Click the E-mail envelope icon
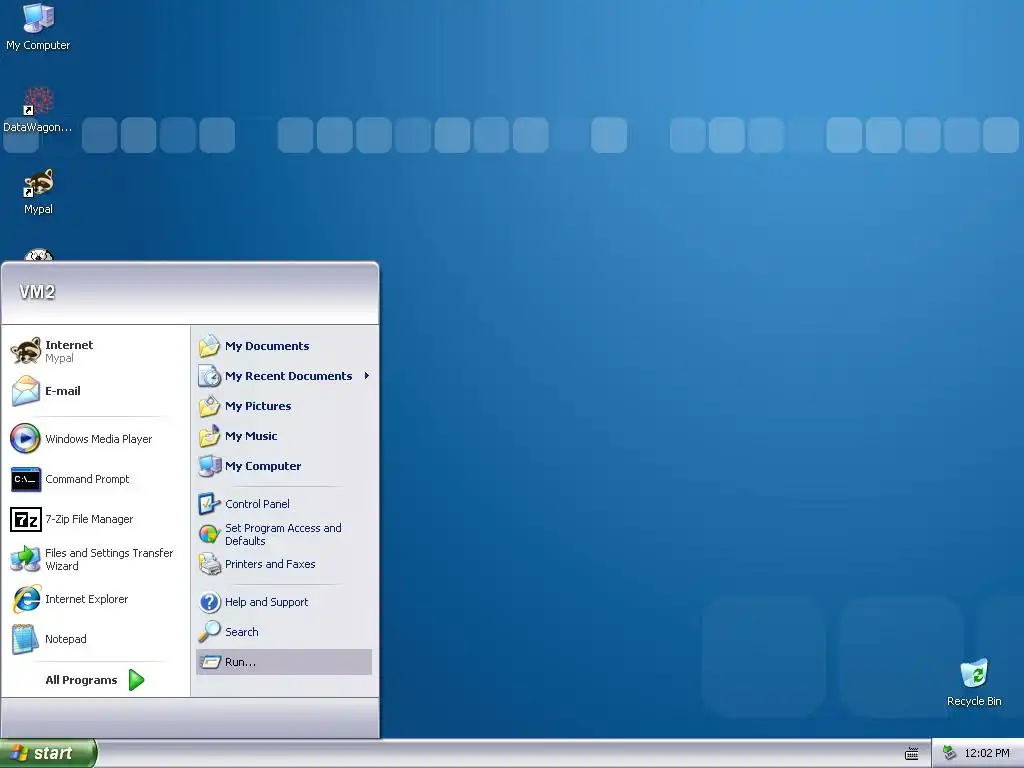Screen dimensions: 1024x768 pos(26,391)
